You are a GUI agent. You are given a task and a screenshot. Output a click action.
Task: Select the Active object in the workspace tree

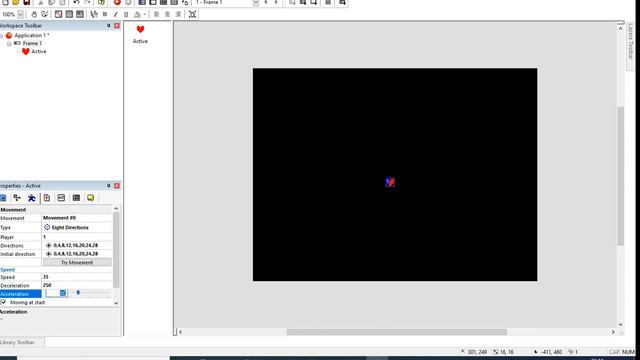[39, 51]
